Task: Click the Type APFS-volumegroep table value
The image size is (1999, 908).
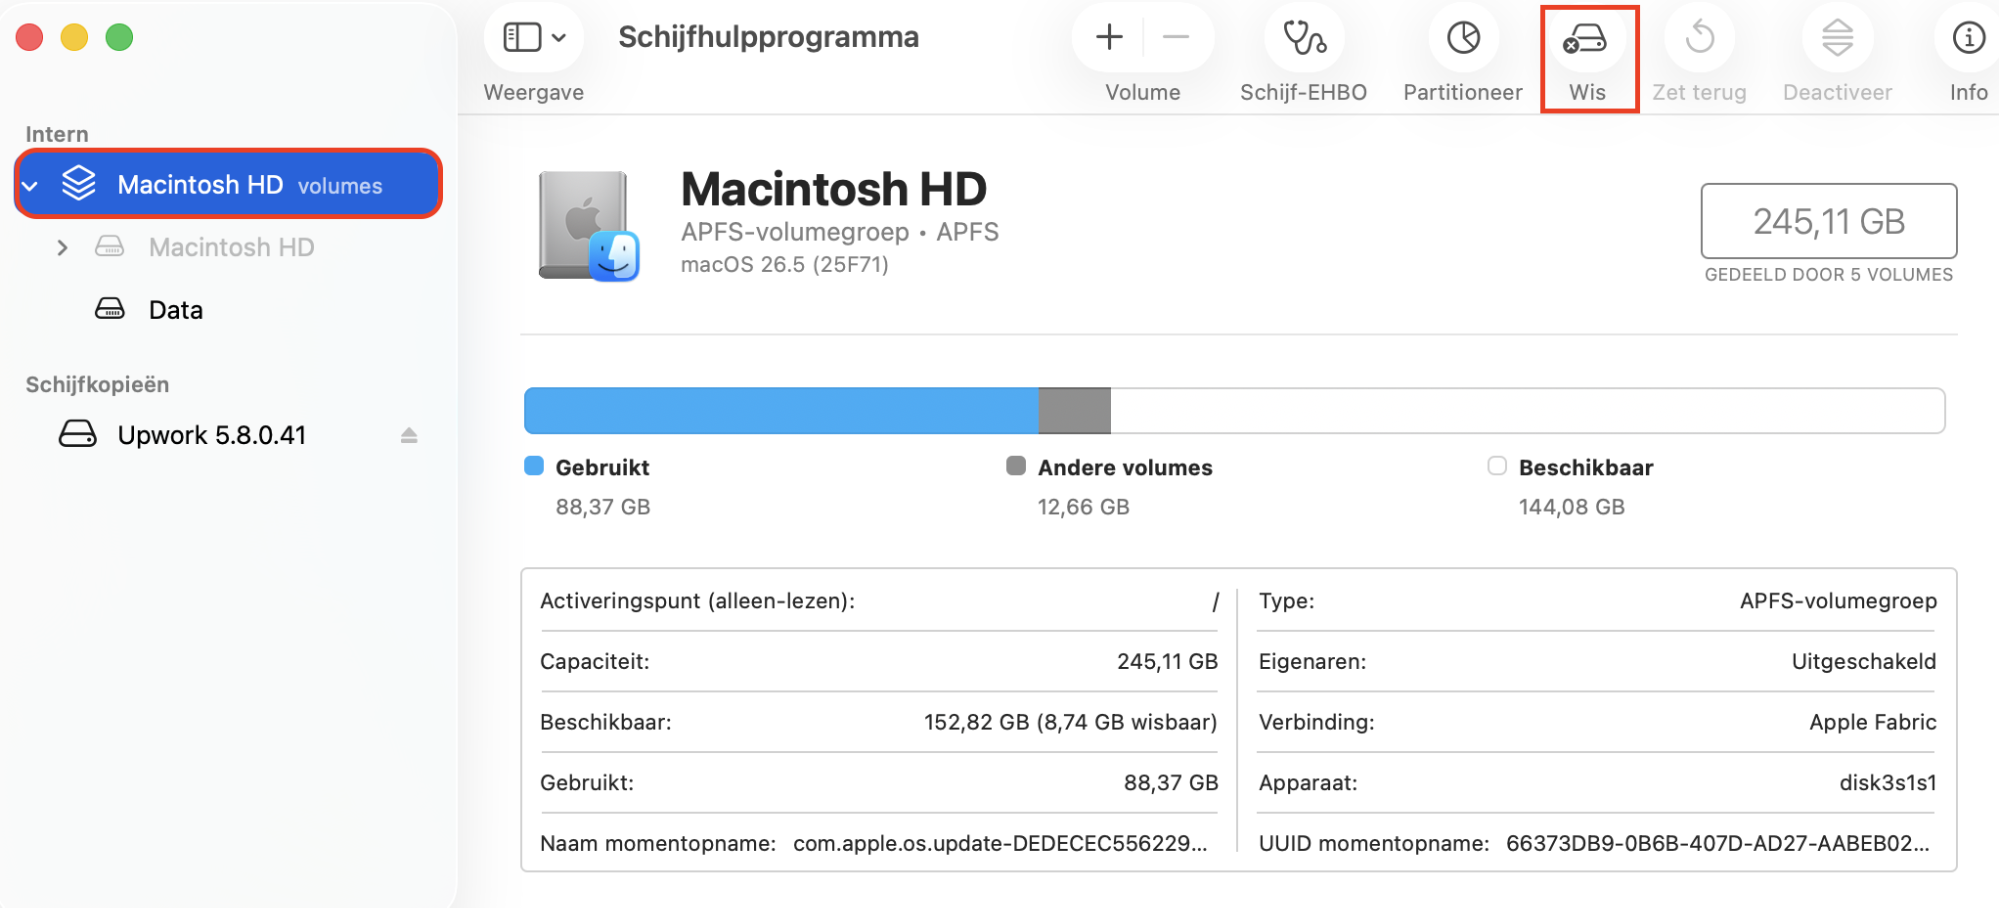Action: pyautogui.click(x=1838, y=601)
